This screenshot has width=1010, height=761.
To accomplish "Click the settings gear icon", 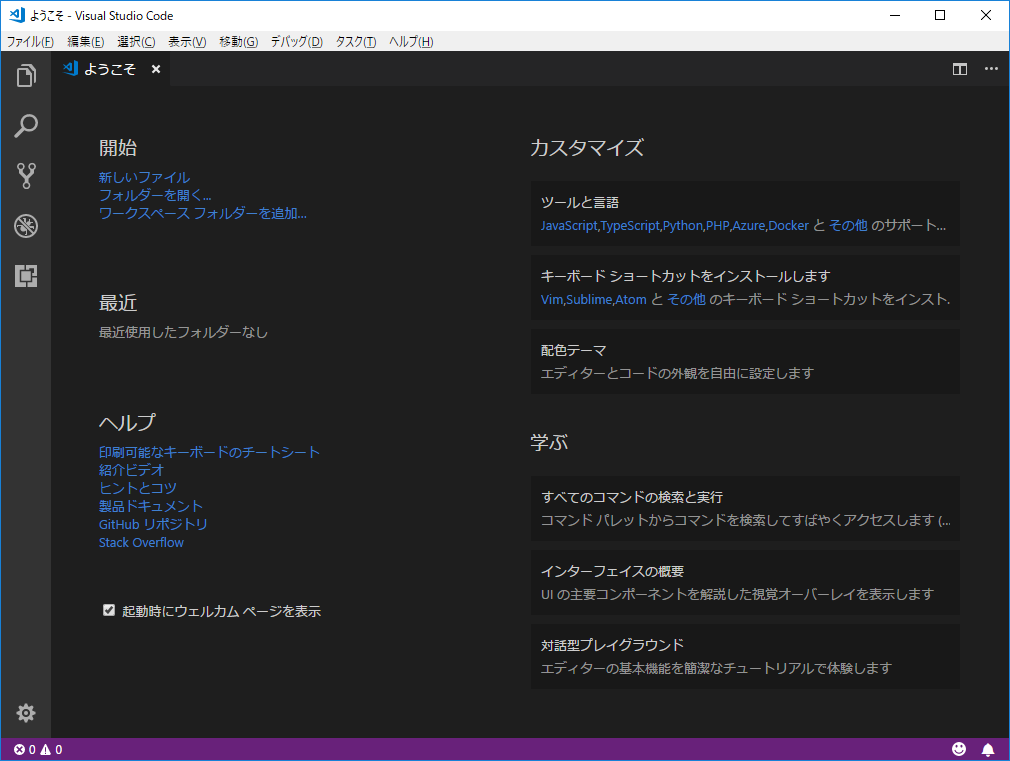I will tap(25, 713).
